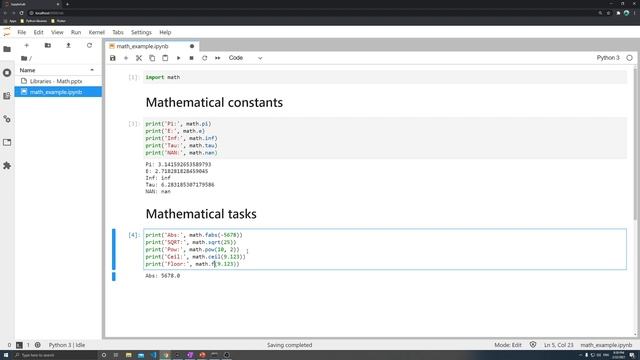Screen dimensions: 640x360
Task: Click the Ln 5, Col 23 status item
Action: (559, 345)
